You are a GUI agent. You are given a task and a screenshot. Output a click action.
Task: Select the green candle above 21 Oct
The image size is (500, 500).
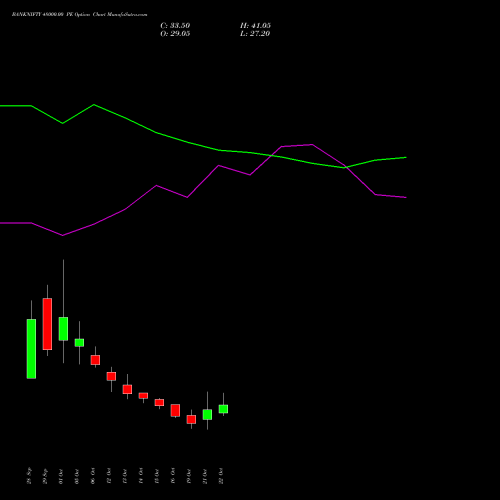pyautogui.click(x=207, y=414)
